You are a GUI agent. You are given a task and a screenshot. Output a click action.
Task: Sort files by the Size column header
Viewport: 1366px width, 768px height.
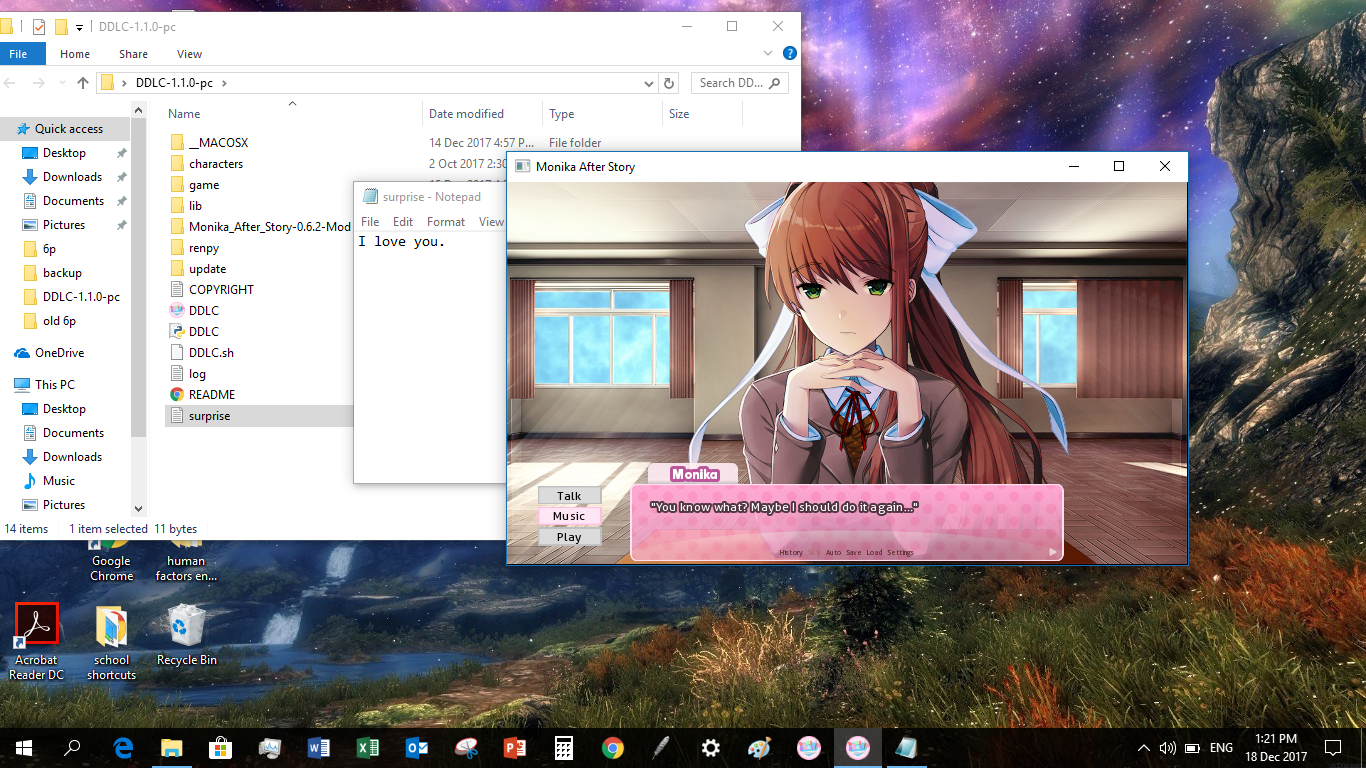tap(679, 114)
